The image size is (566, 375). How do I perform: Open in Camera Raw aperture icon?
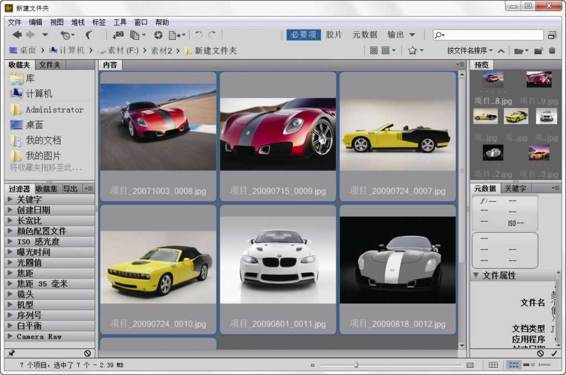(x=158, y=35)
